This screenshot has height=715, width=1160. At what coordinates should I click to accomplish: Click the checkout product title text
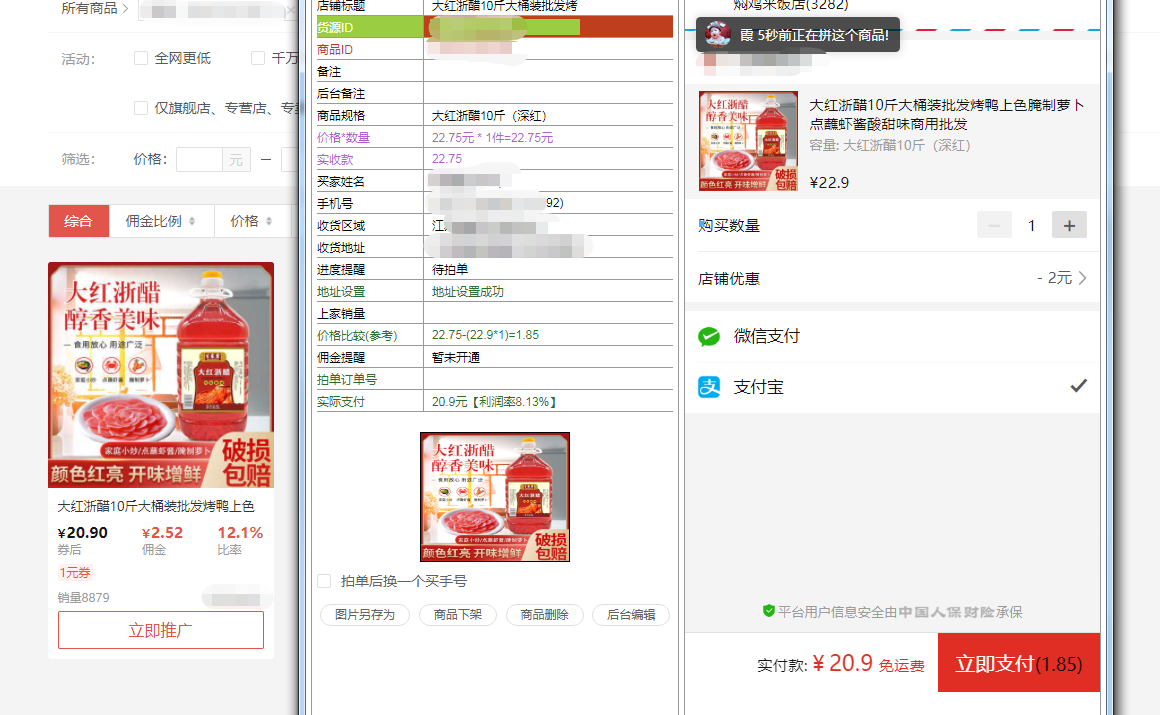(947, 115)
